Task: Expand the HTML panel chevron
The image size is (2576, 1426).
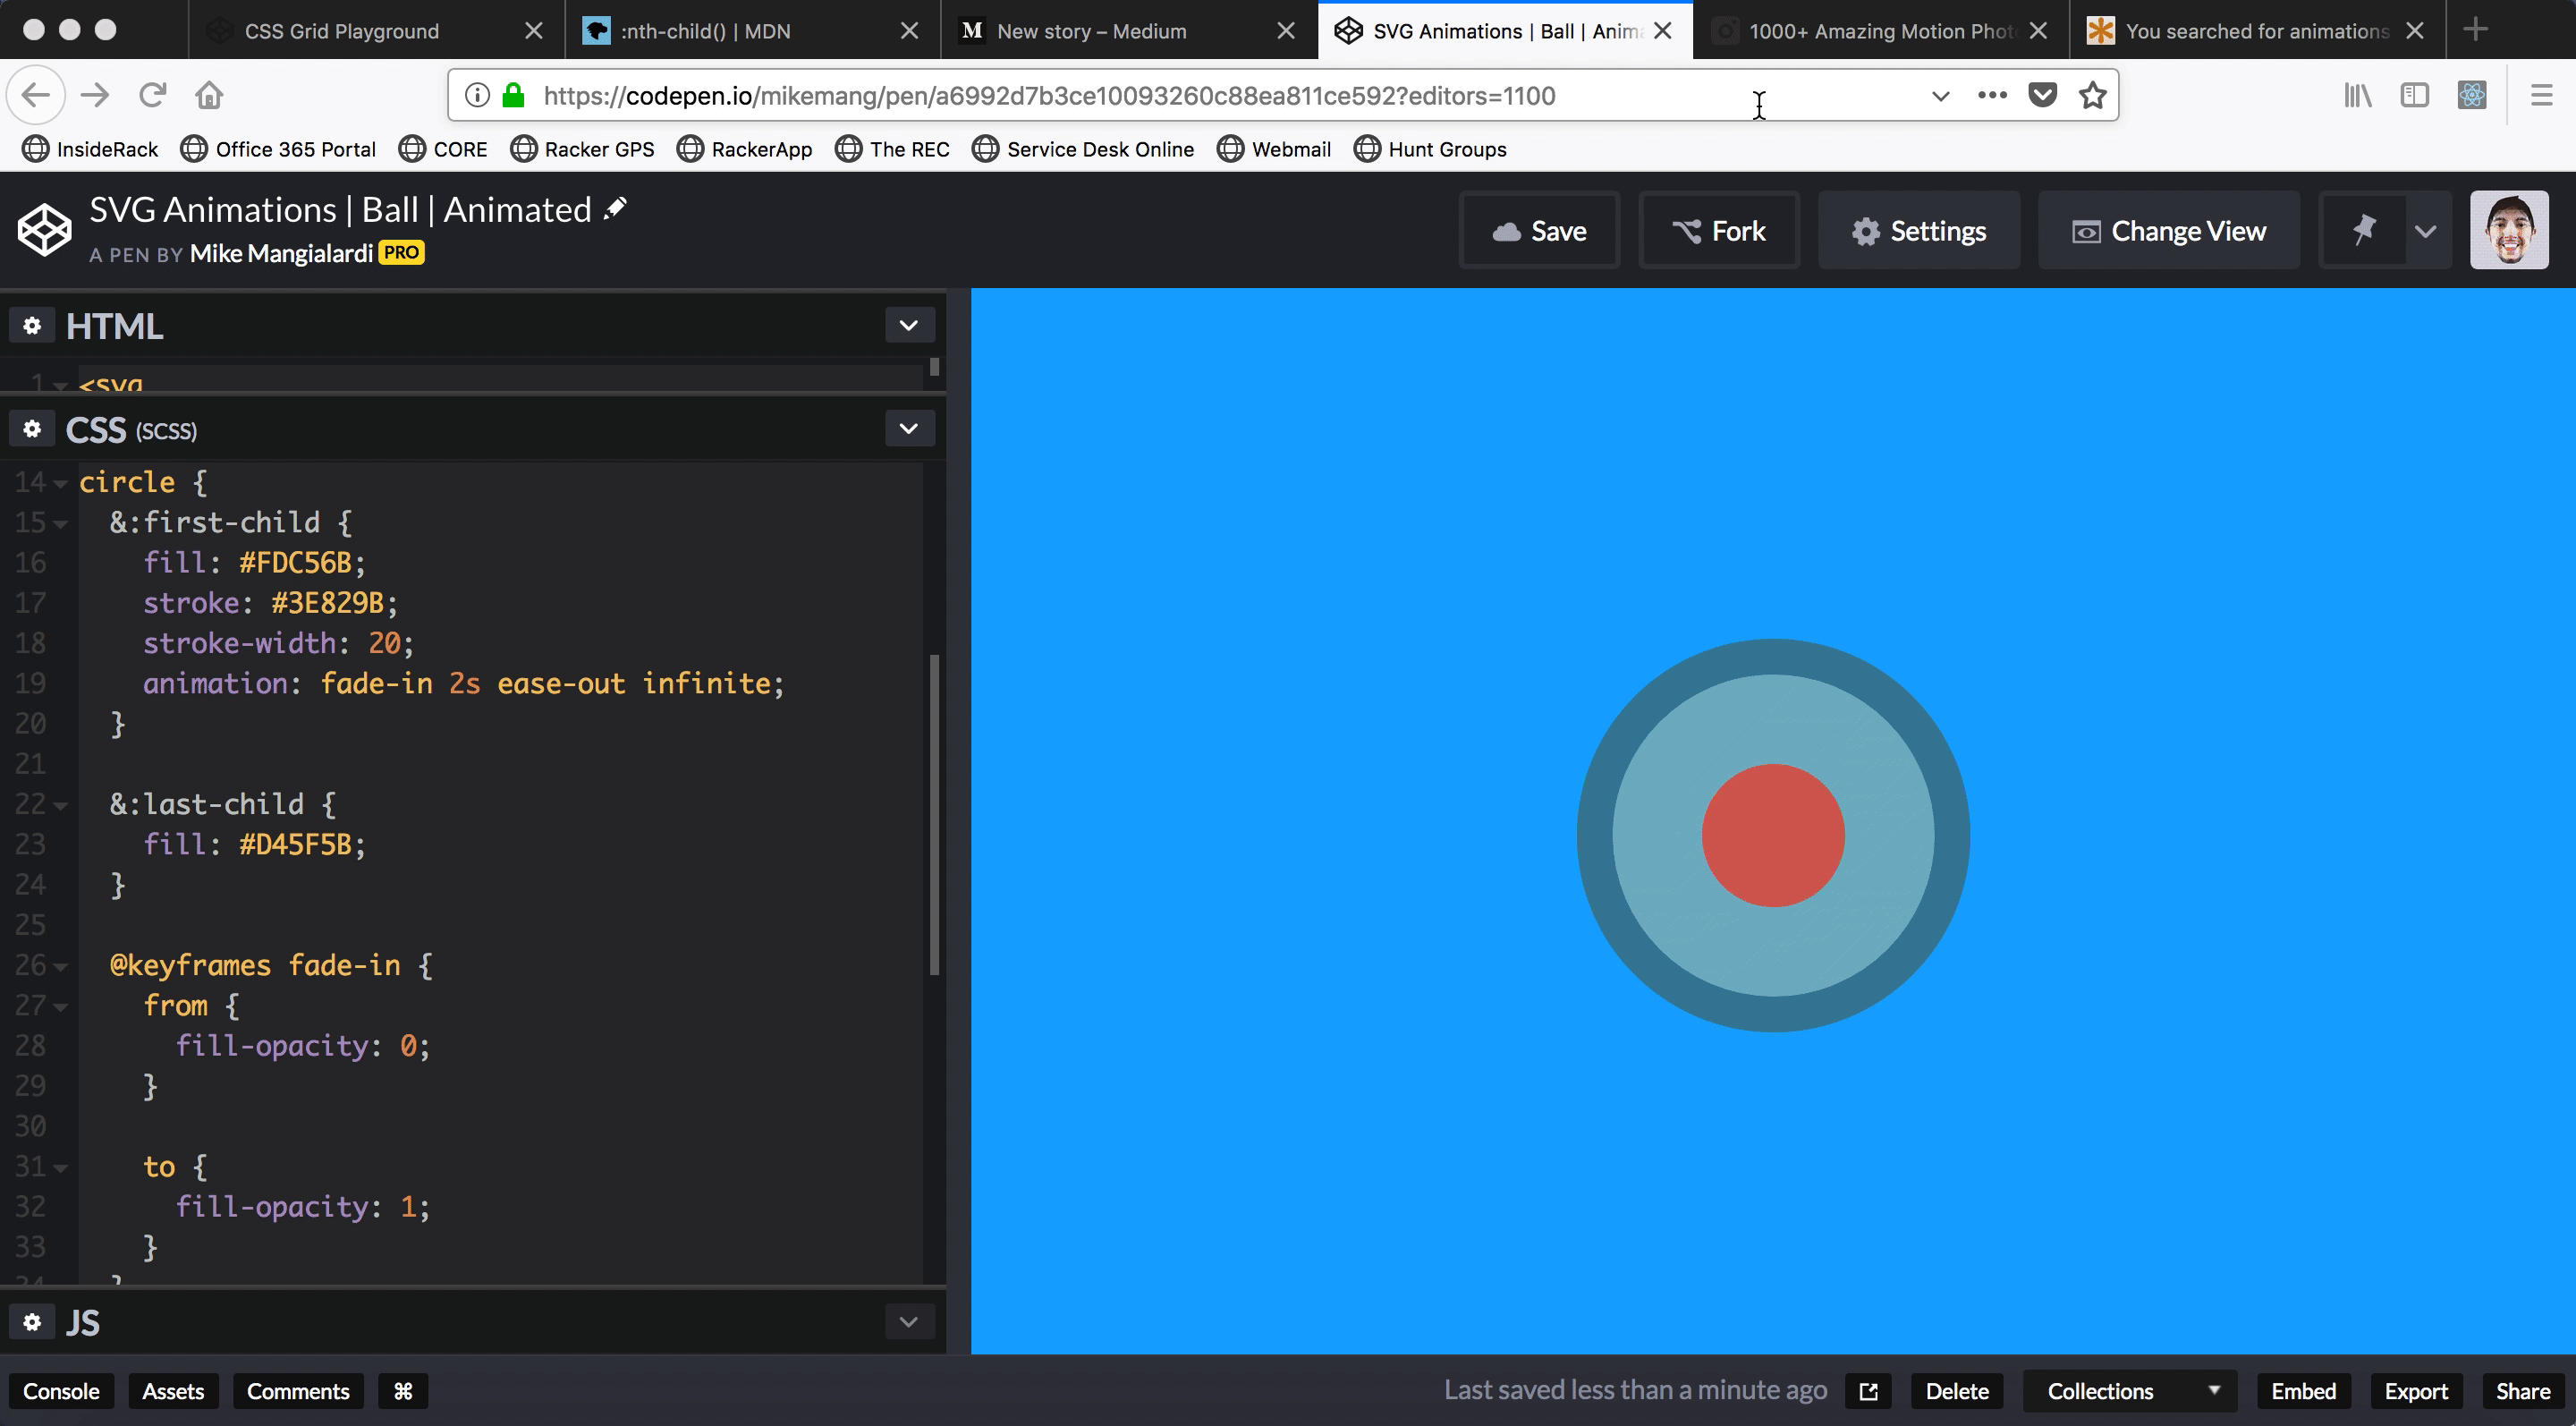Action: (909, 327)
